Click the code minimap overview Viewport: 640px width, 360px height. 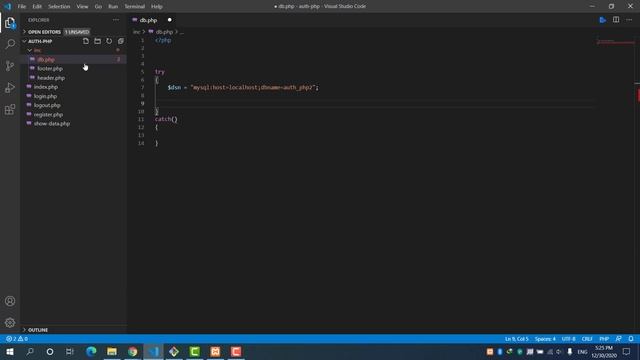616,42
